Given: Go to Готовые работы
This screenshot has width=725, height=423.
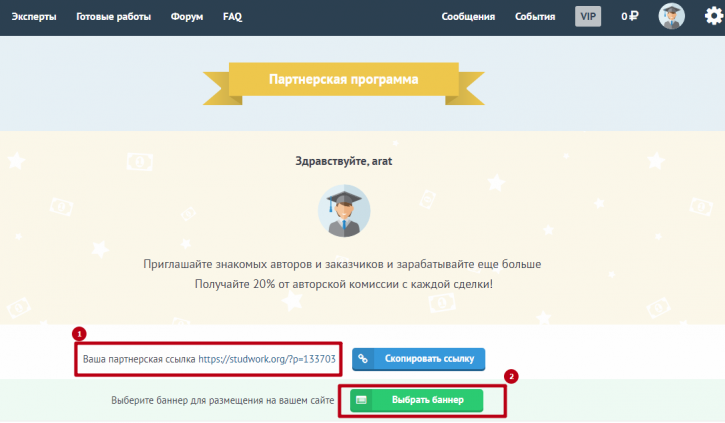Looking at the screenshot, I should pyautogui.click(x=113, y=17).
